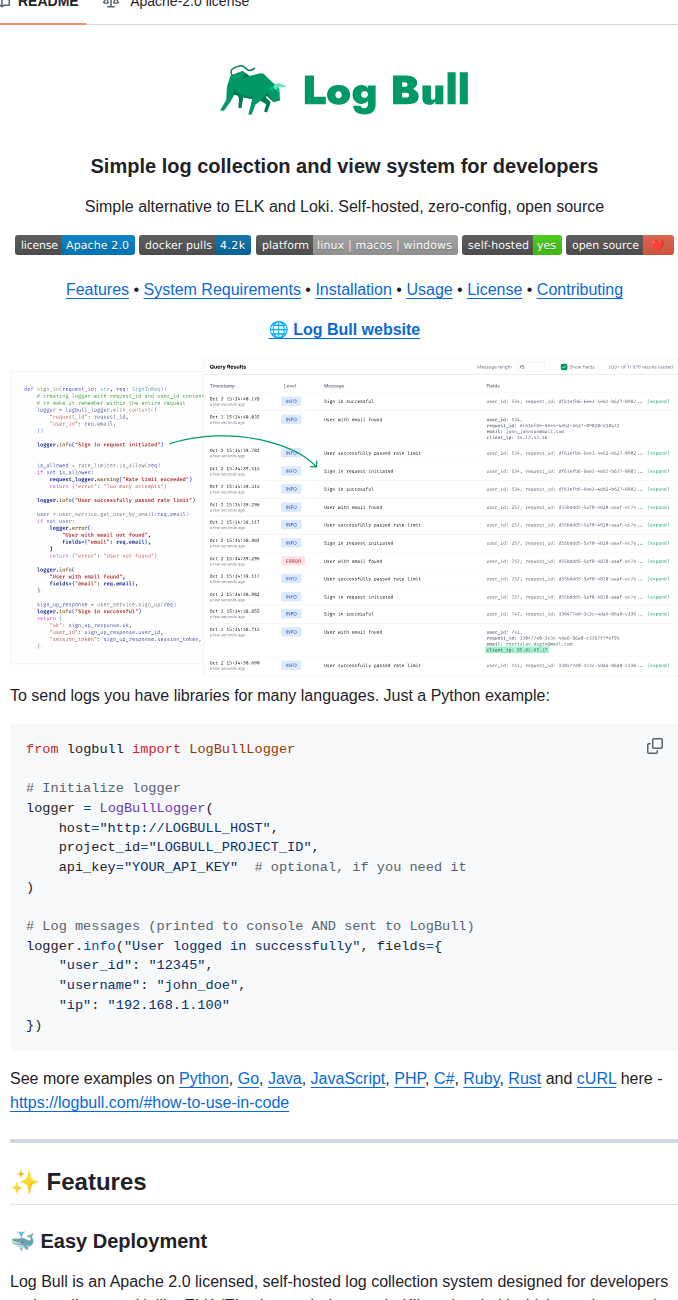Click the globe icon next to Log Bull website
This screenshot has height=1300, width=678.
tap(278, 330)
